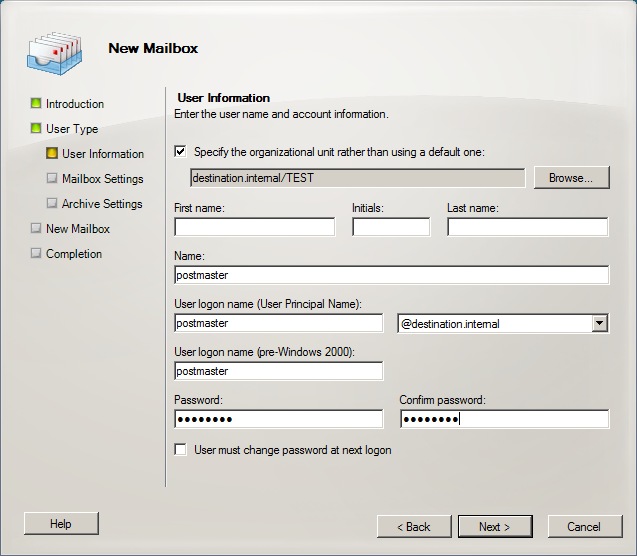Image resolution: width=637 pixels, height=556 pixels.
Task: Click the Confirm password field
Action: [x=504, y=419]
